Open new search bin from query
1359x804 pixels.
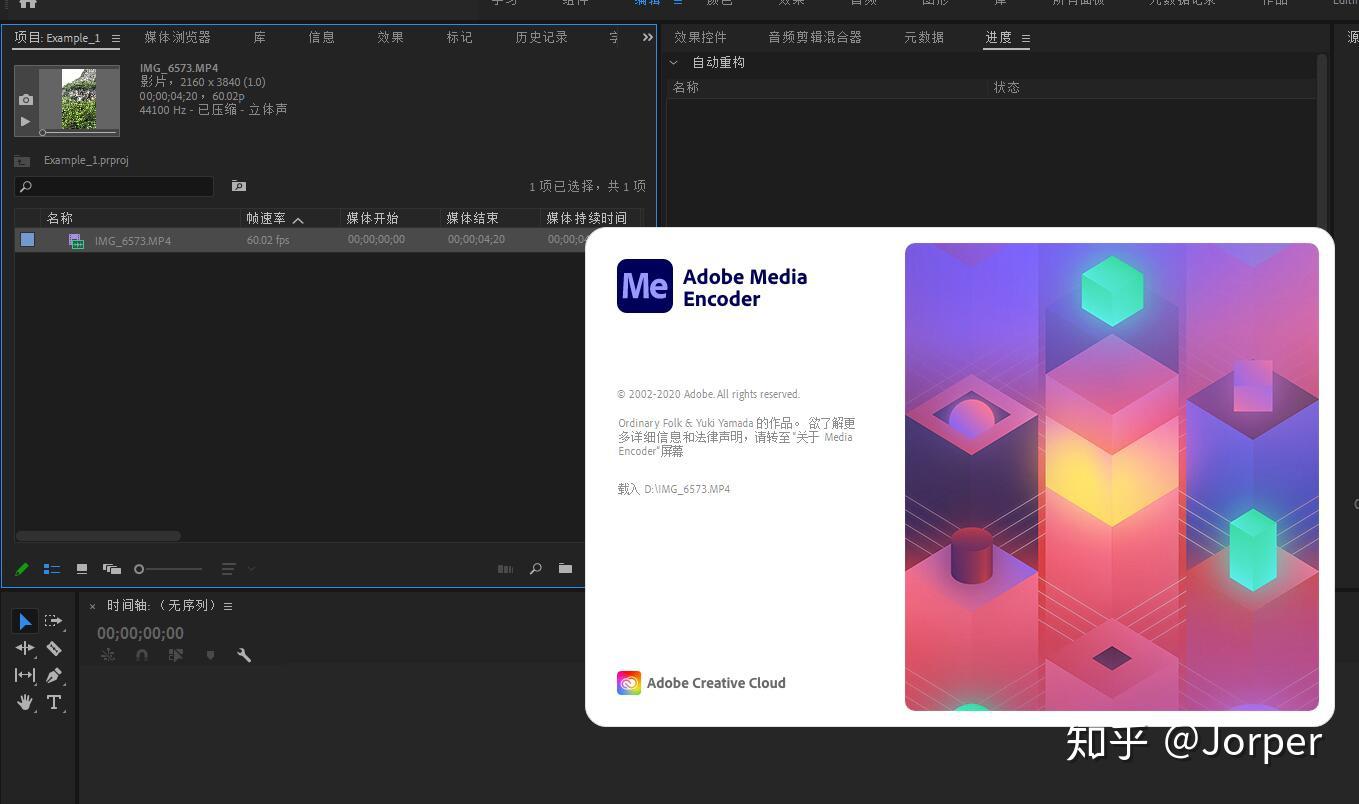point(238,186)
